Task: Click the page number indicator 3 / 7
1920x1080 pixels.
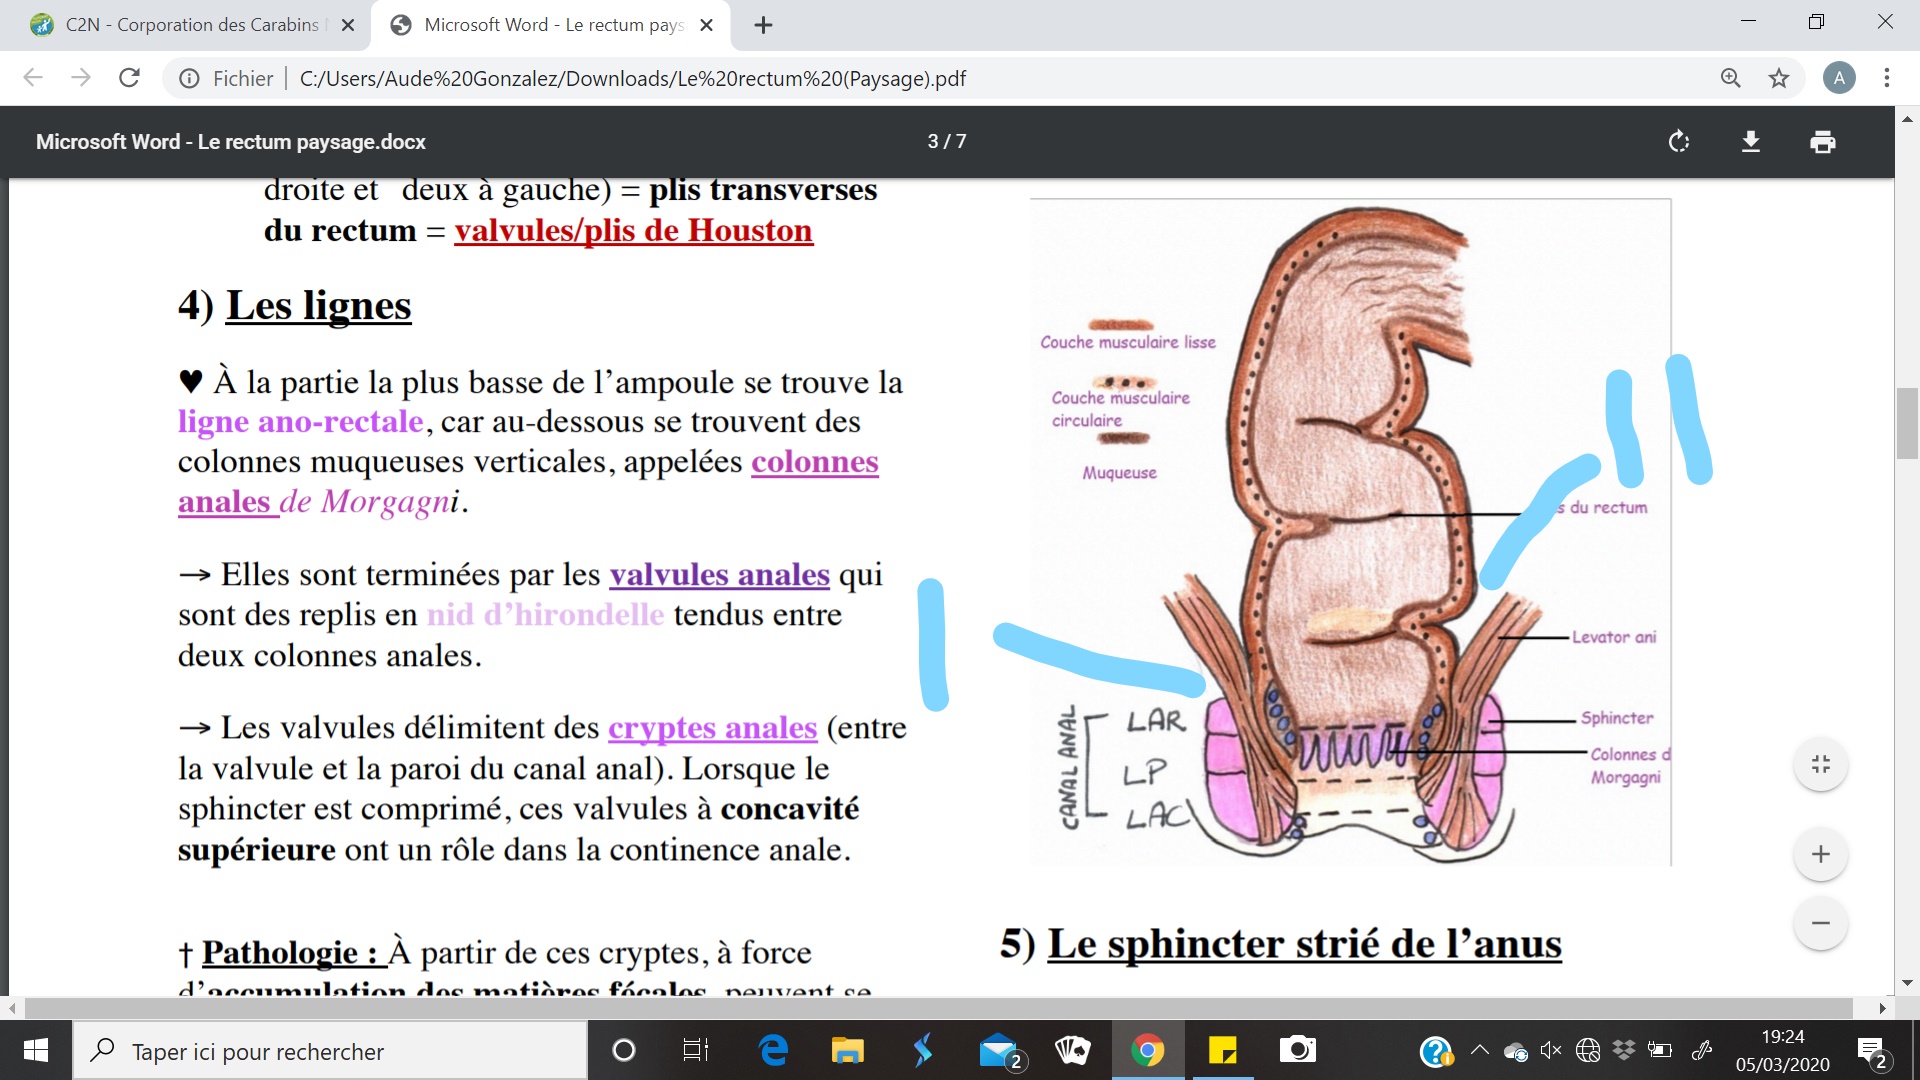Action: pyautogui.click(x=946, y=142)
